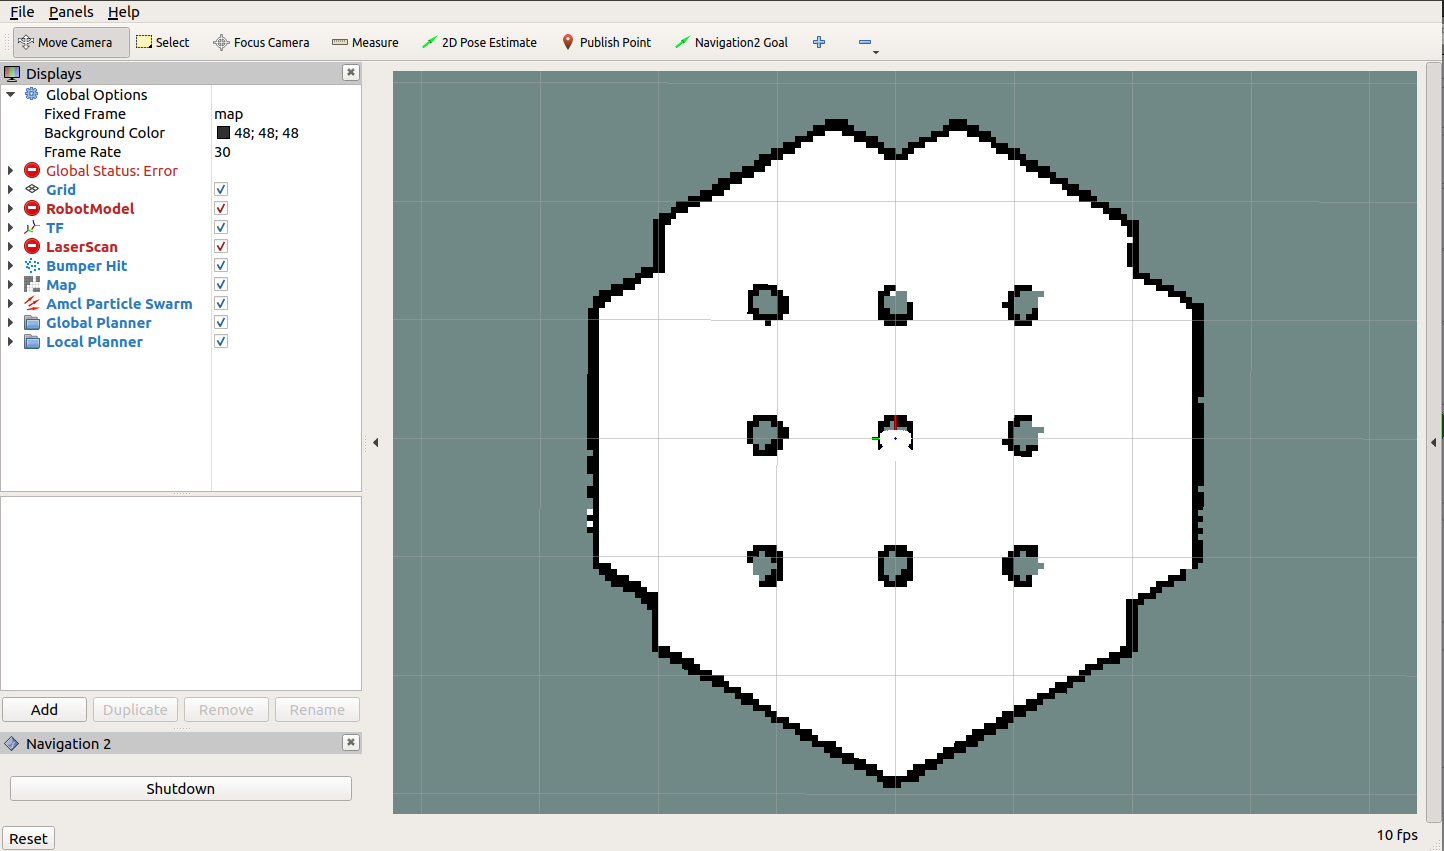Expand the Grid display properties
Viewport: 1444px width, 851px height.
[x=11, y=189]
